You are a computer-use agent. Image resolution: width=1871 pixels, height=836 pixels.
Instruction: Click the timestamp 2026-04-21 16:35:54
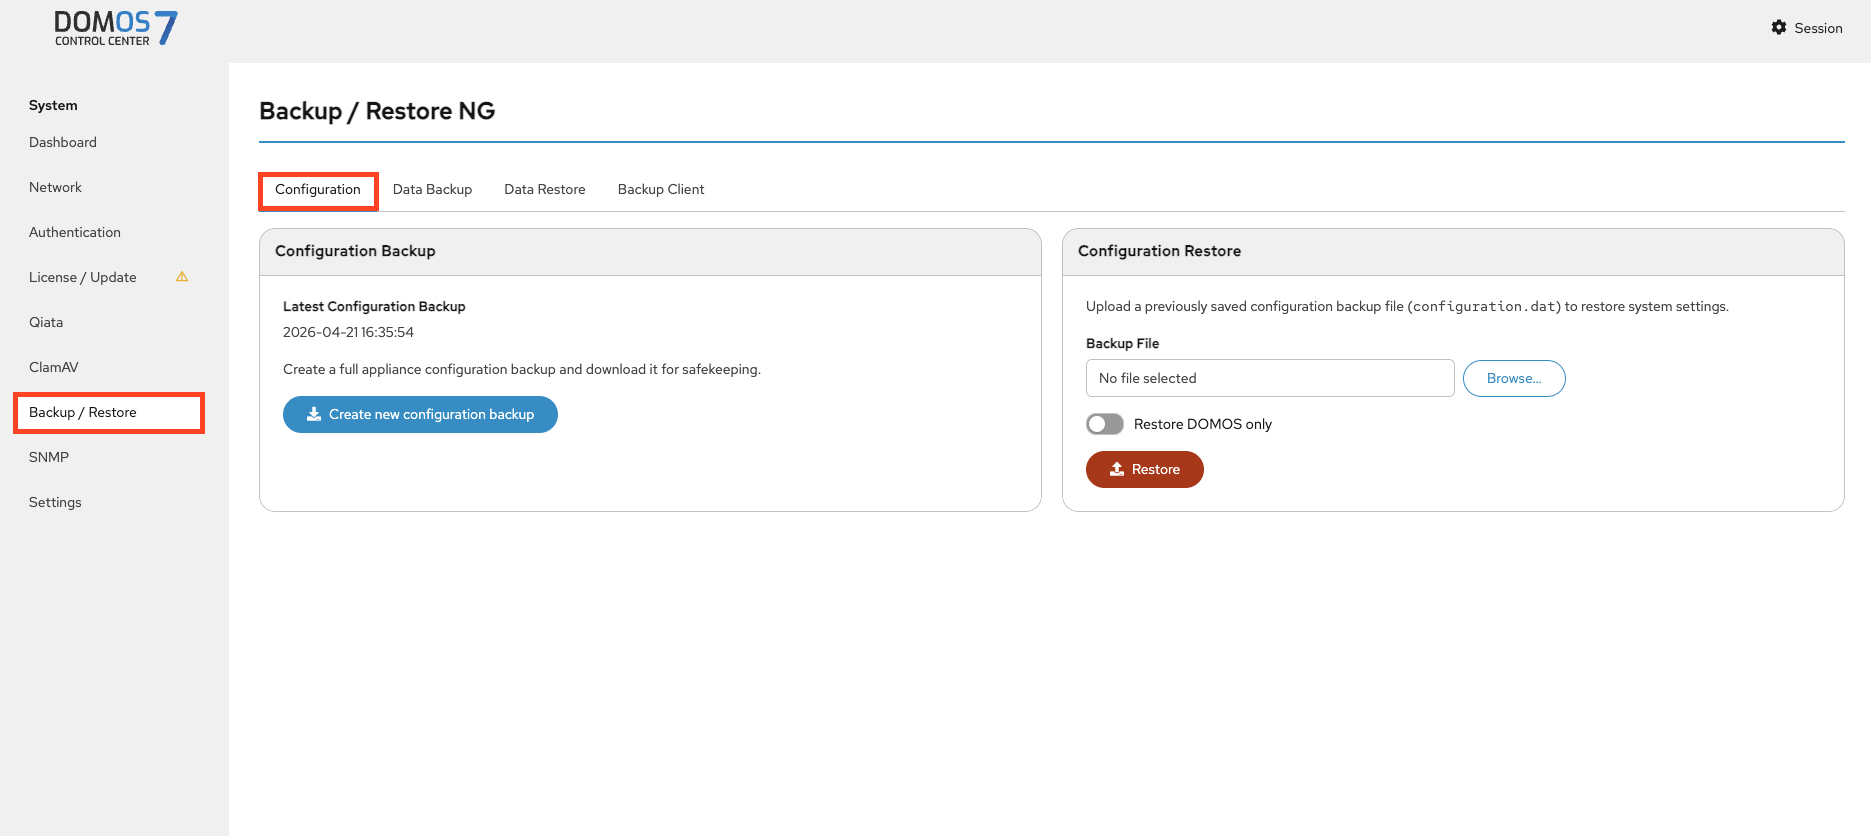(x=348, y=332)
